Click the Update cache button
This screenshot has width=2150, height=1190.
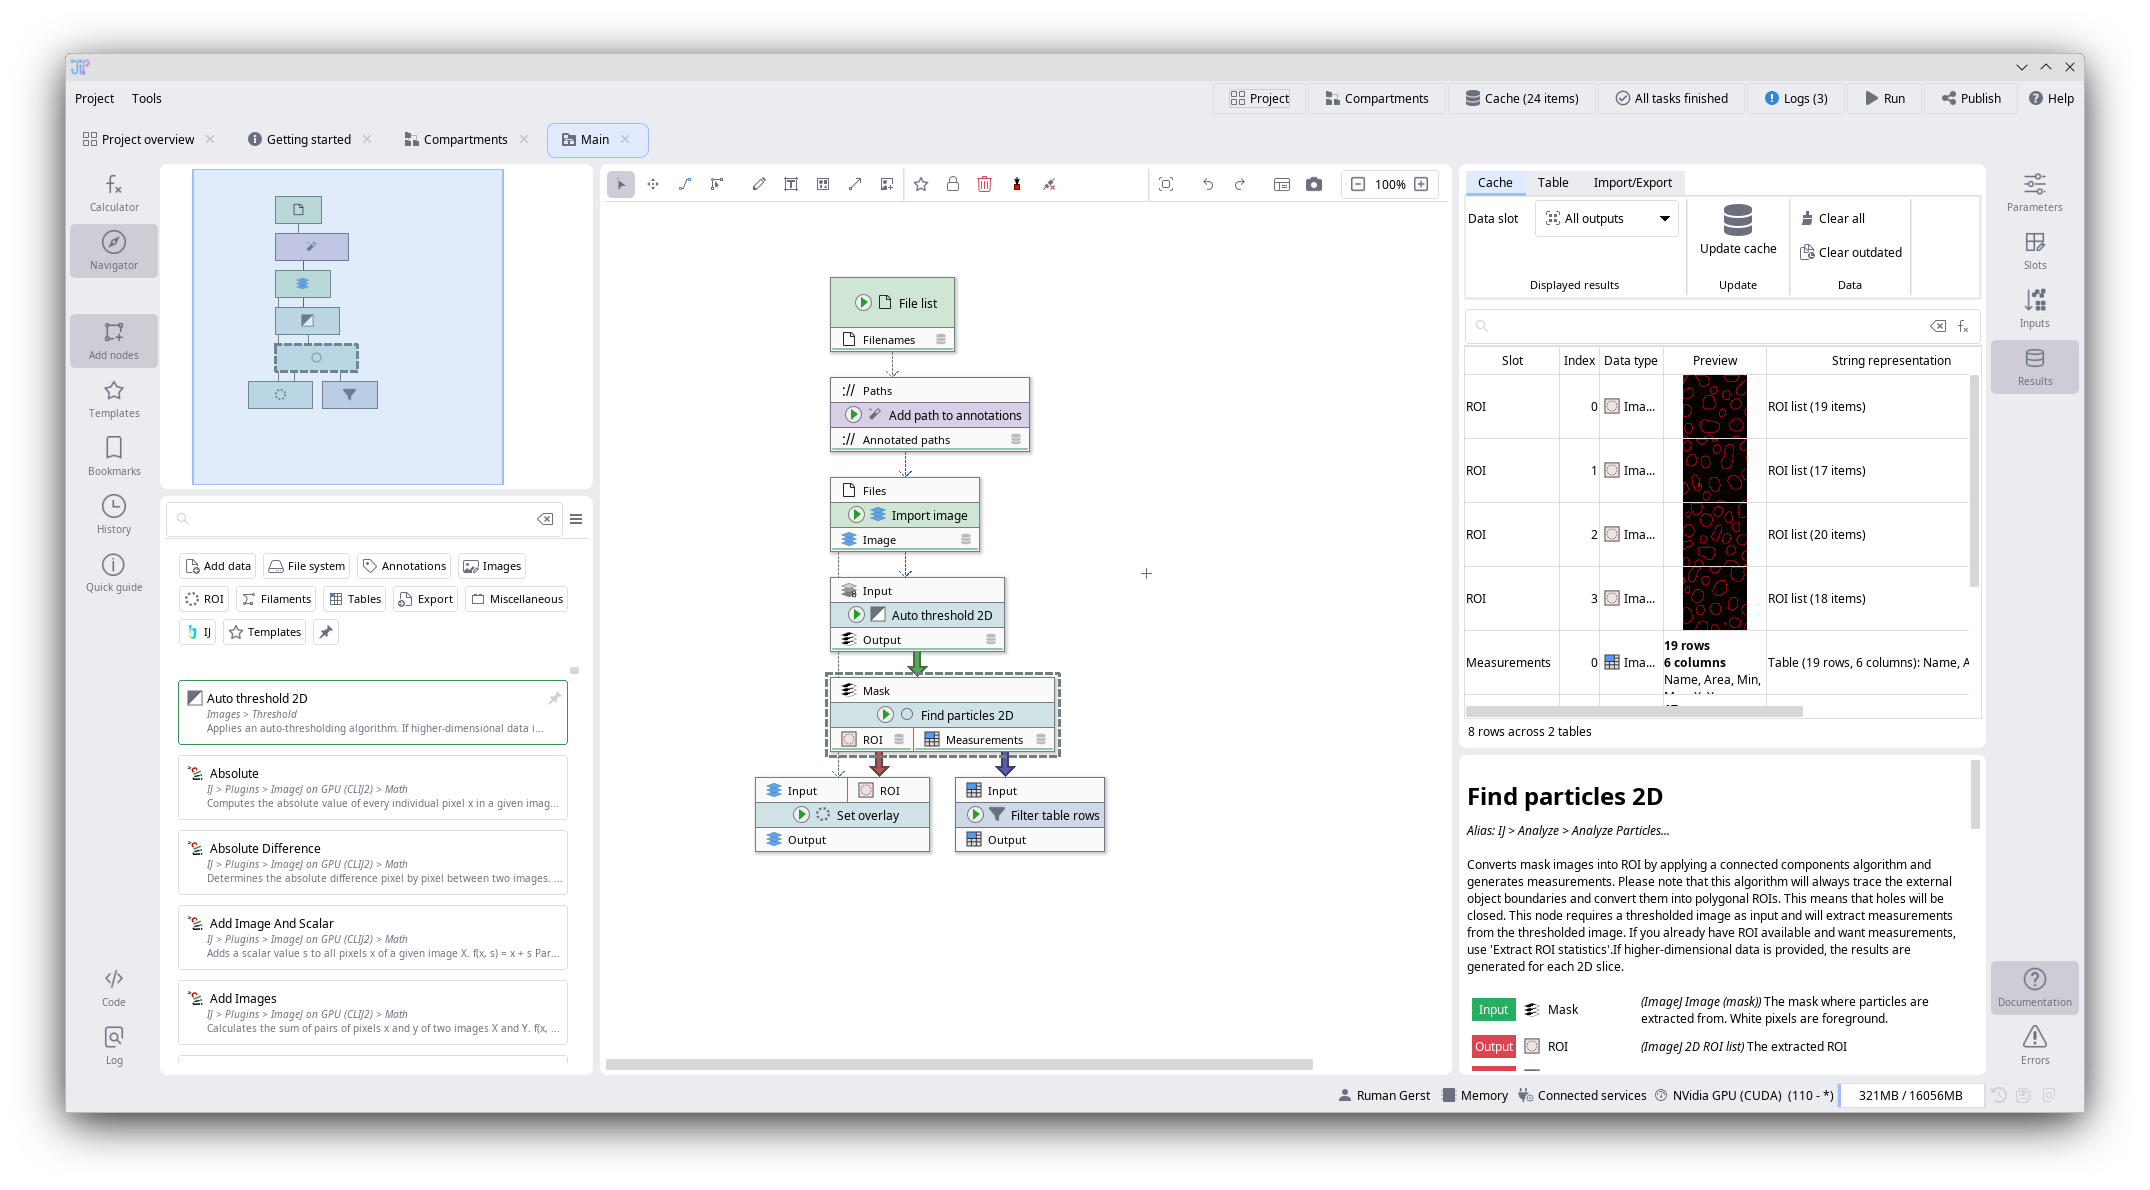[x=1738, y=230]
